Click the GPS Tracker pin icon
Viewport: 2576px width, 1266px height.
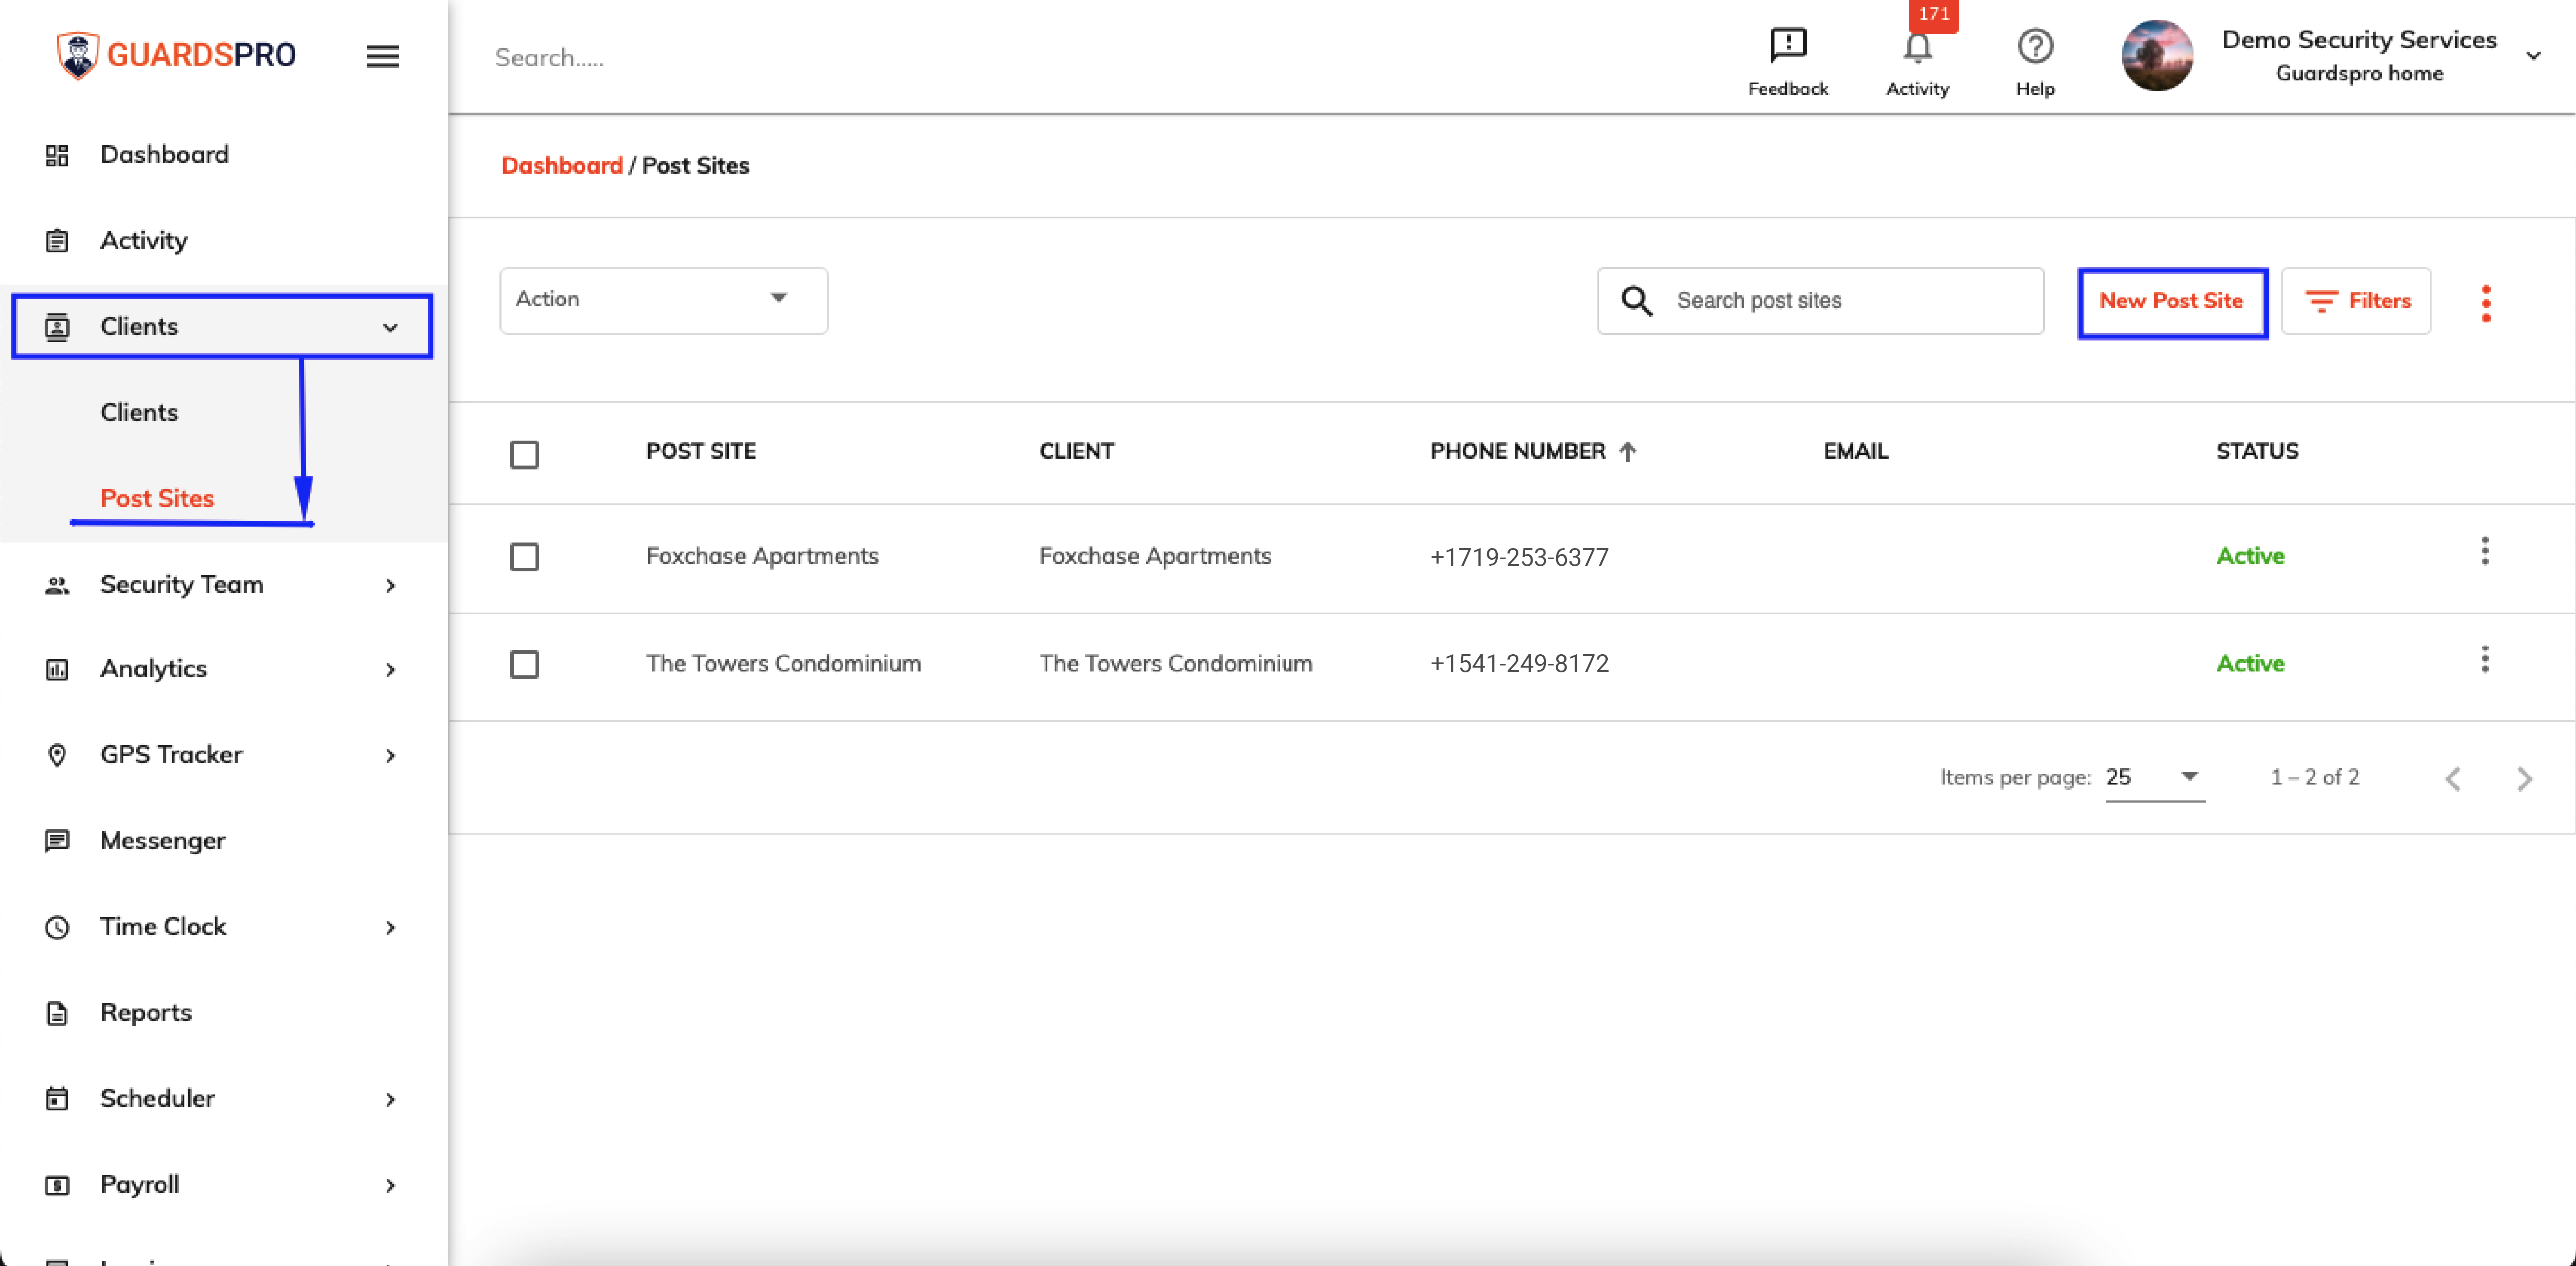57,755
